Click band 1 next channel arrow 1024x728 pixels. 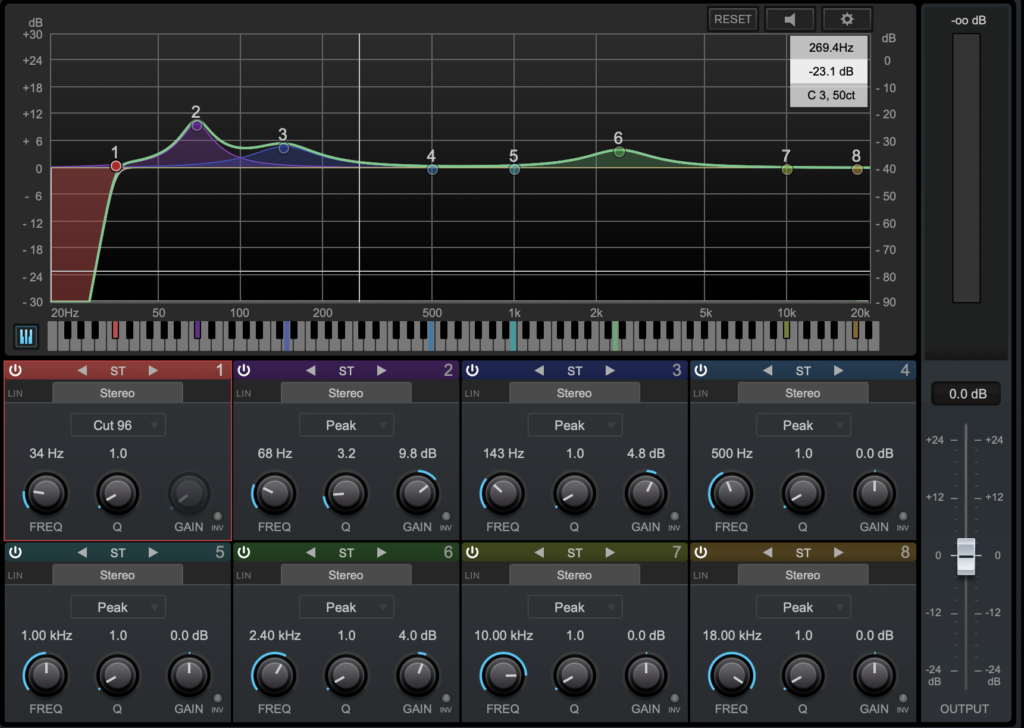[153, 371]
